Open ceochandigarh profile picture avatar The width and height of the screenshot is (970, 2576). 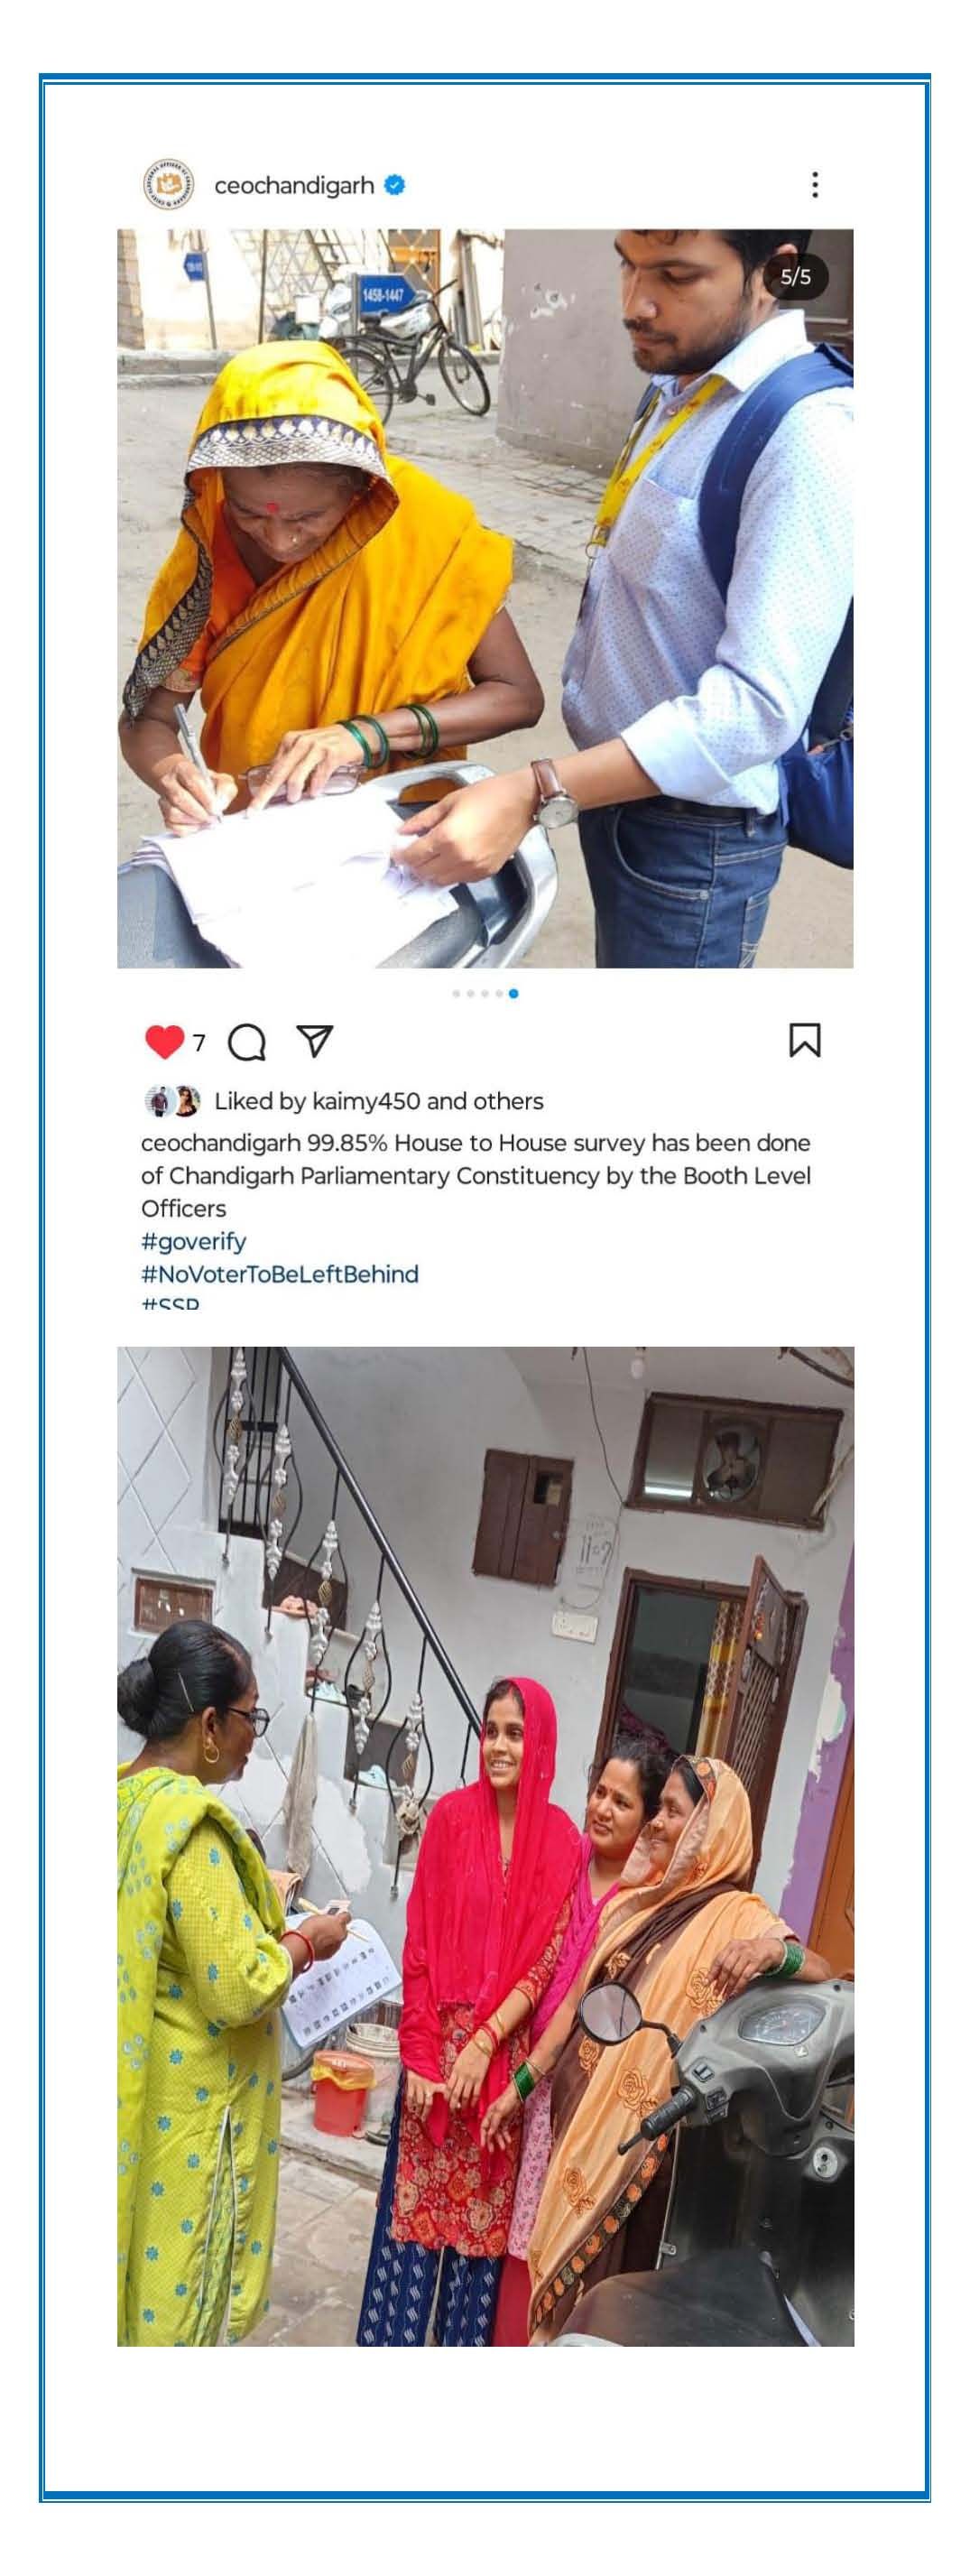169,185
